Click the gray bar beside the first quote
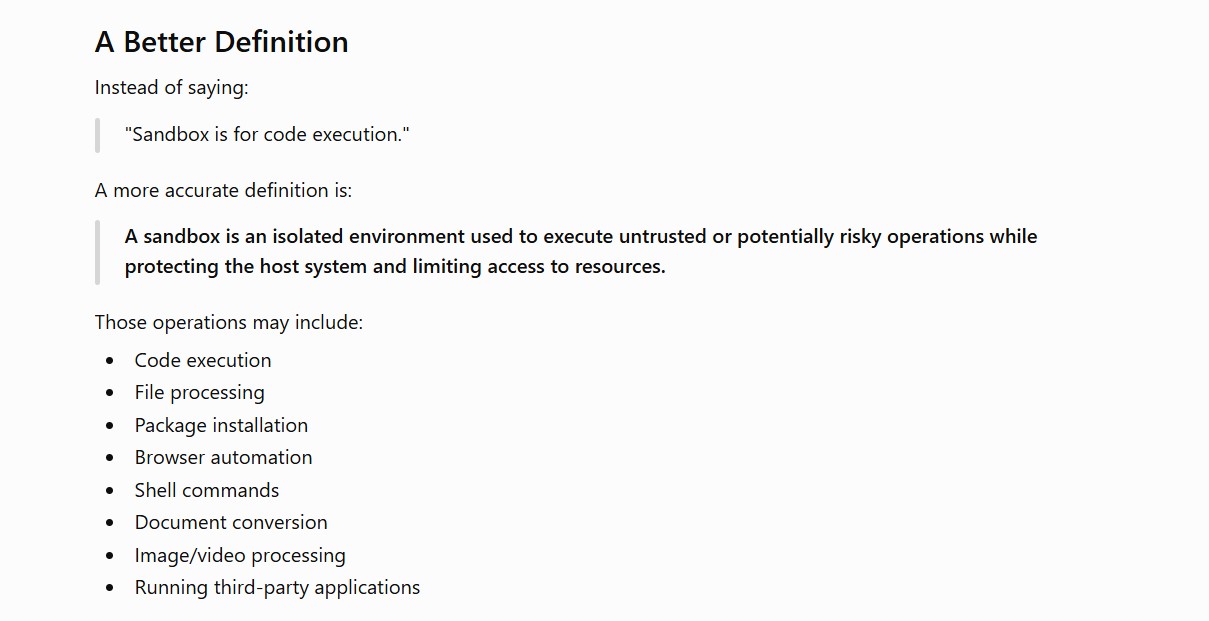 tap(97, 135)
